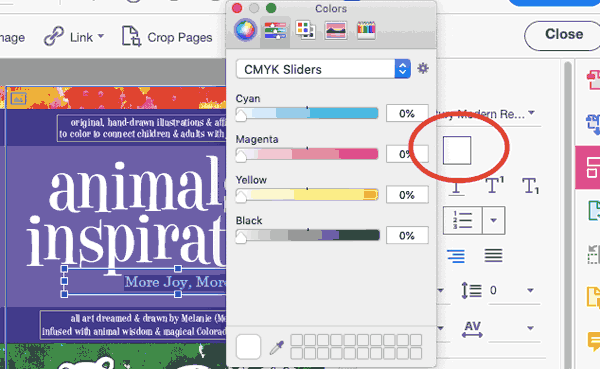Click the first empty saved color well
600x369 pixels.
[x=297, y=340]
